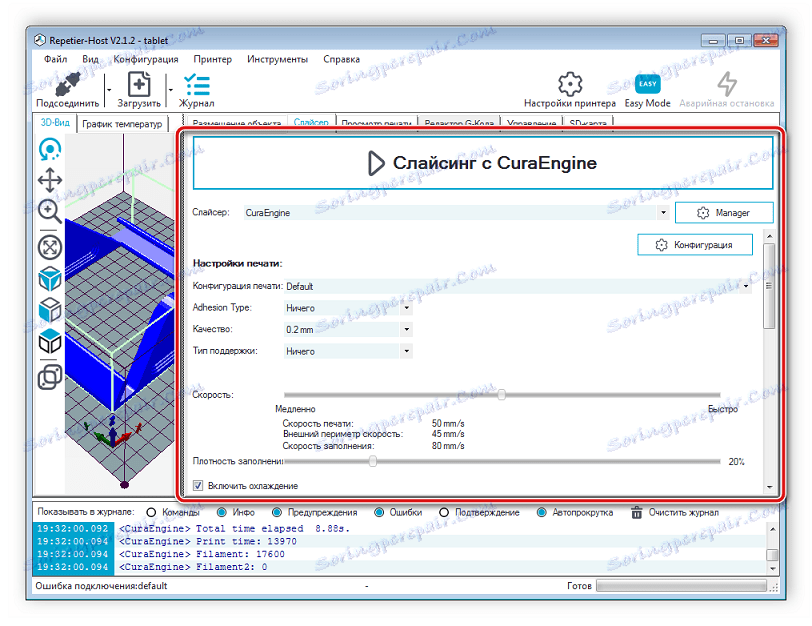
Task: Click the slicer panel scrollbar up arrow
Action: [770, 237]
